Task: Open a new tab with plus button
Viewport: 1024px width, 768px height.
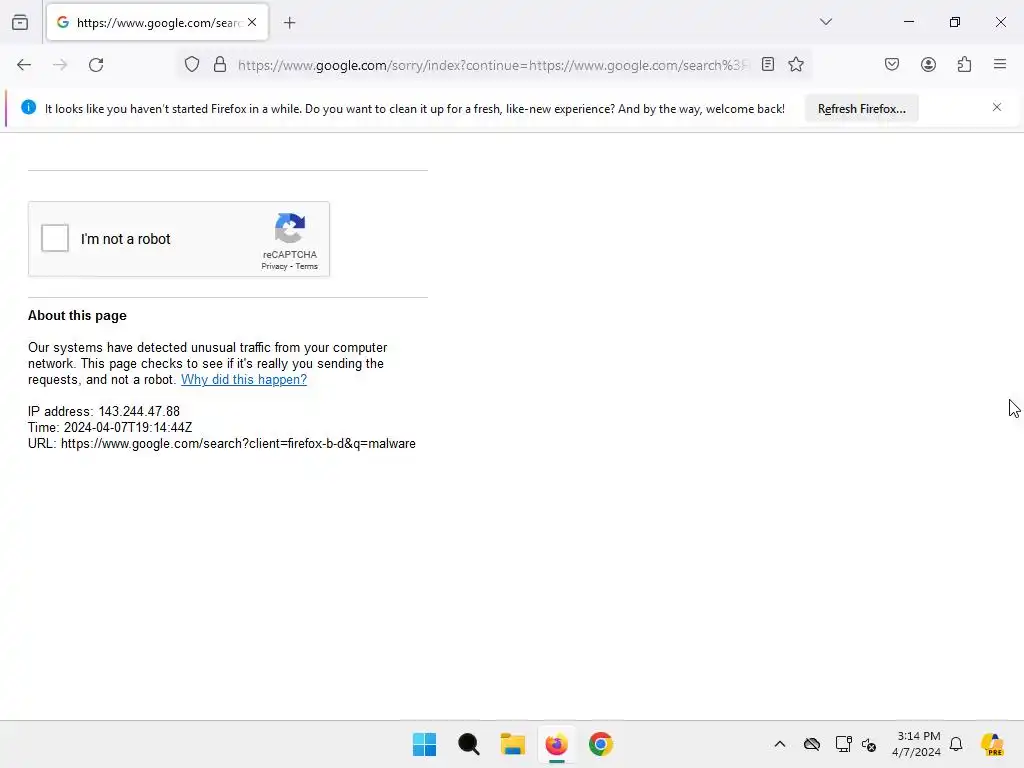Action: pyautogui.click(x=289, y=23)
